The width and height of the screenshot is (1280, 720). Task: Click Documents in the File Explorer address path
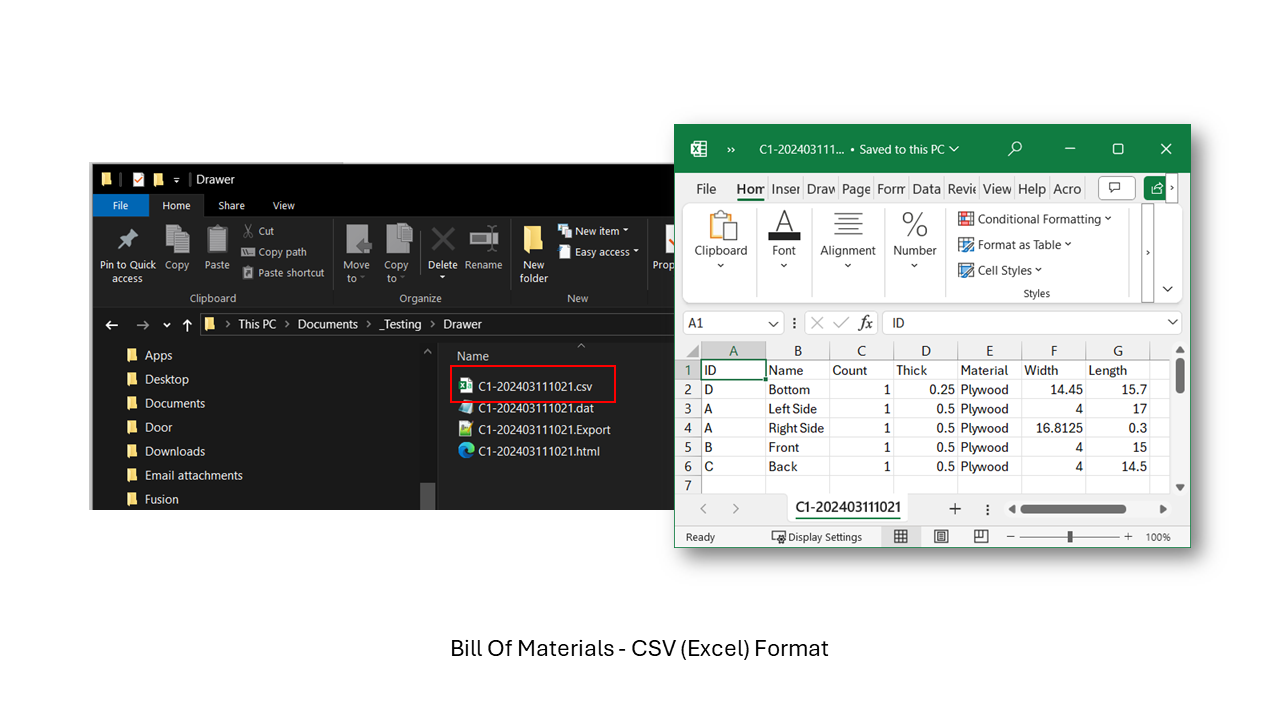pyautogui.click(x=327, y=324)
